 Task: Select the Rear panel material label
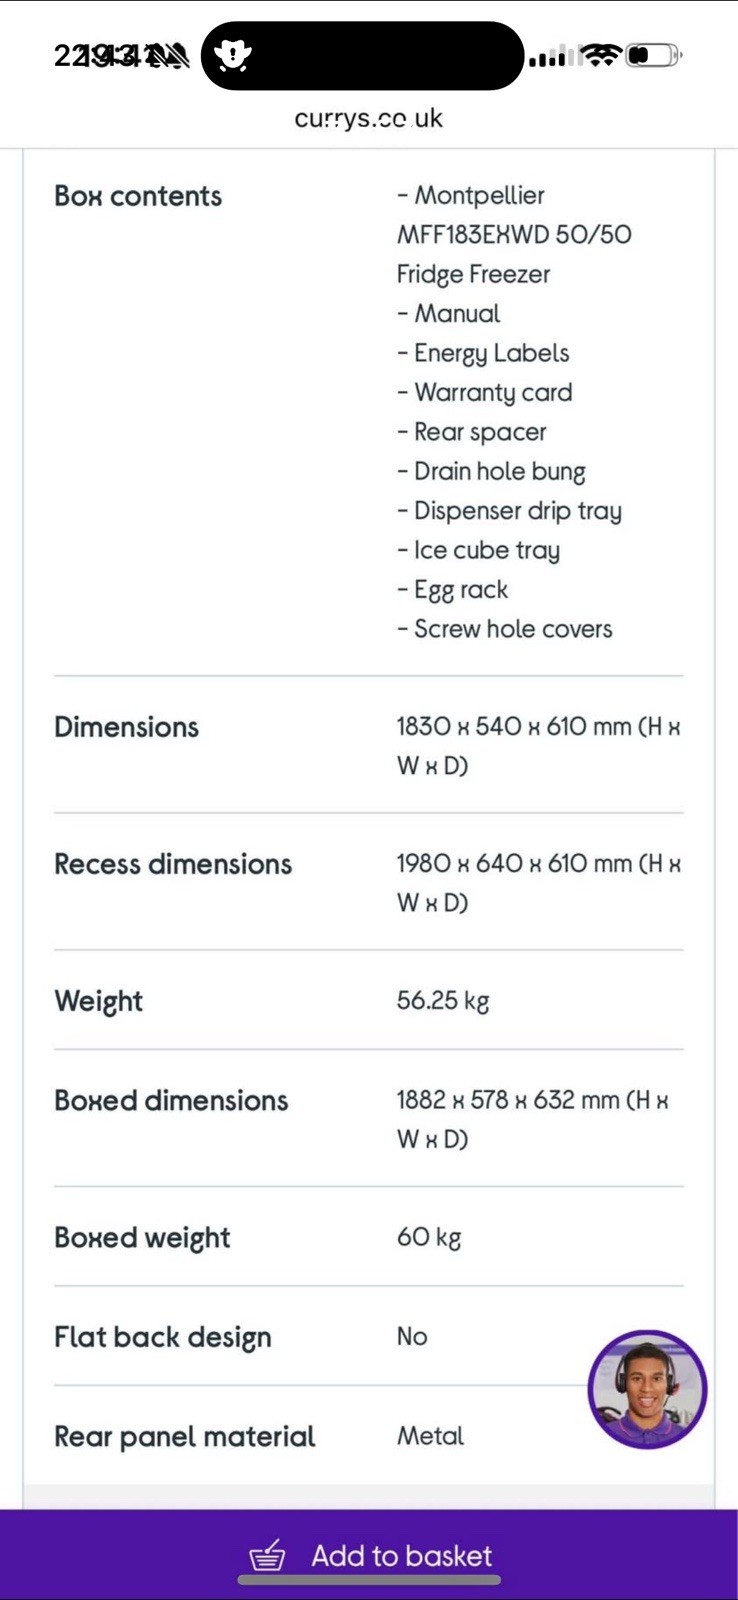185,1436
